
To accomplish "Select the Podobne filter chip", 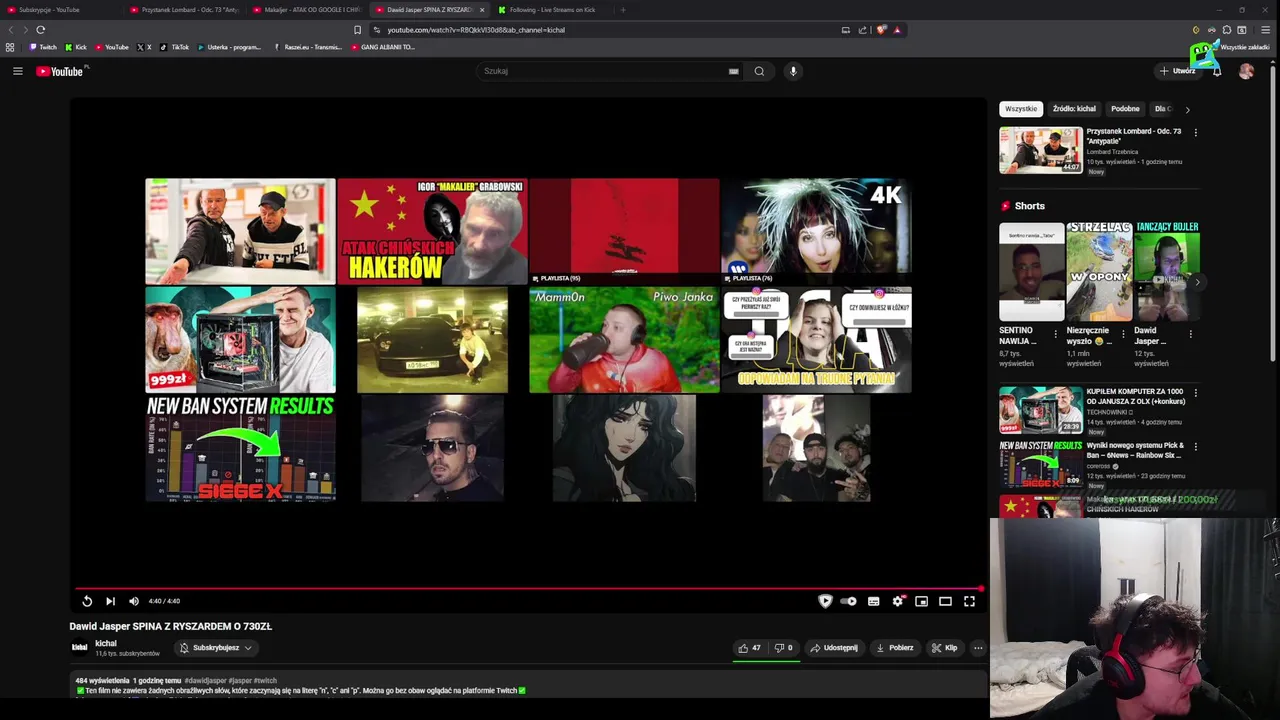I will click(1125, 109).
